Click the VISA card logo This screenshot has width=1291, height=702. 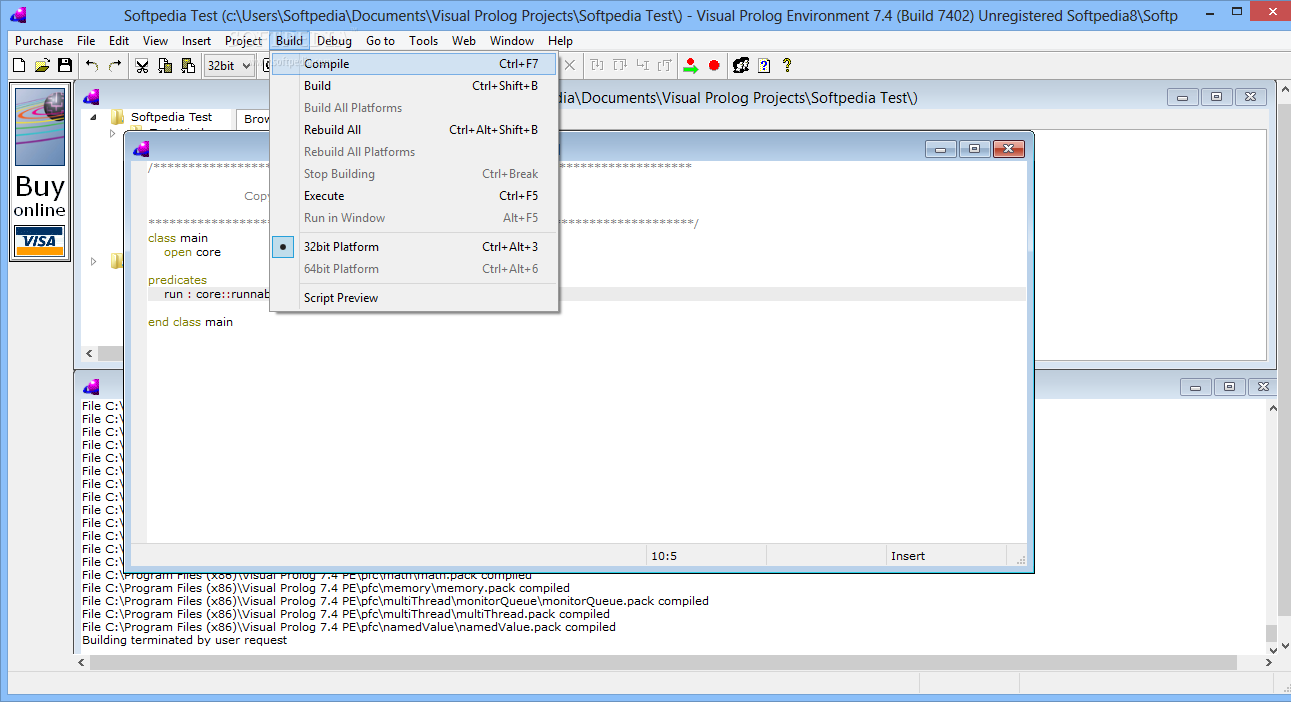40,241
